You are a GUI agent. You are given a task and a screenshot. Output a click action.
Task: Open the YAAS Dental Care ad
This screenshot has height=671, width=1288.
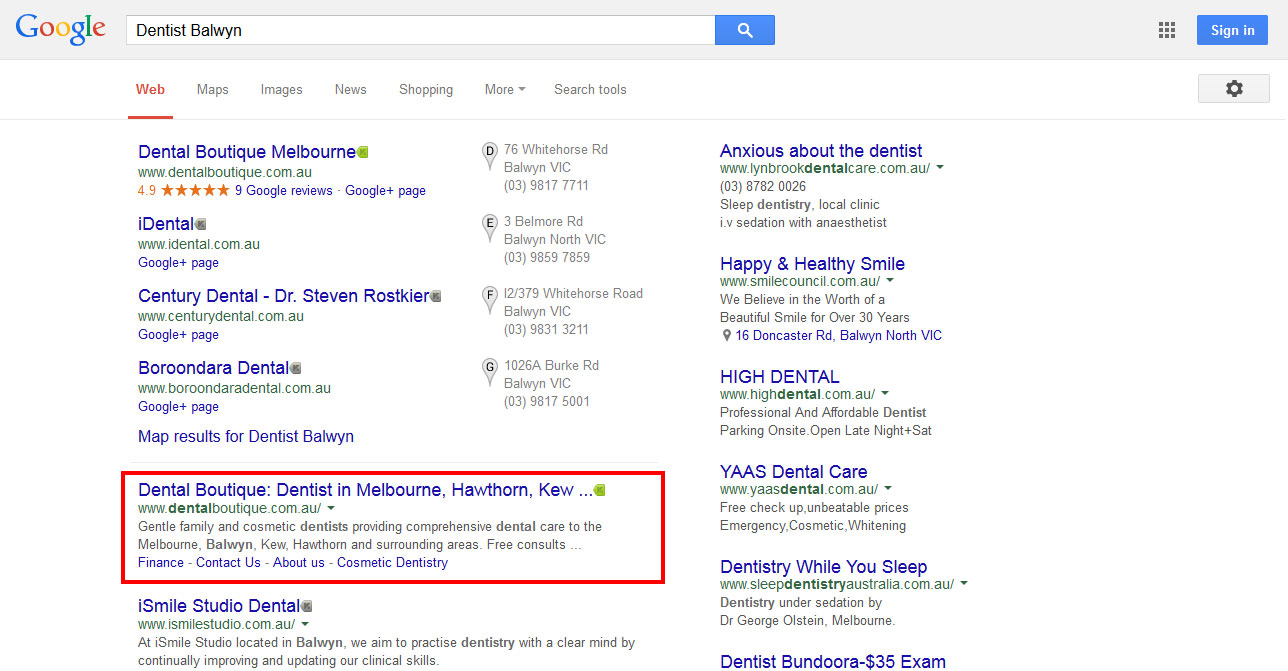pyautogui.click(x=794, y=472)
